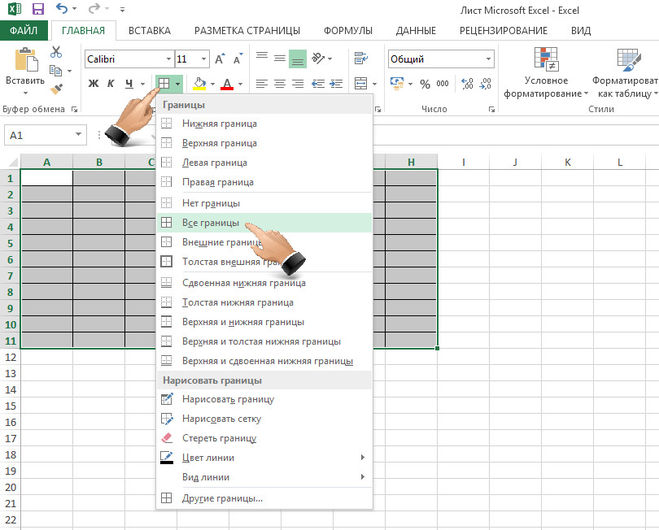Screen dimensions: 659x530
Task: Select Сдвоенная нижняя граница item
Action: [x=264, y=283]
